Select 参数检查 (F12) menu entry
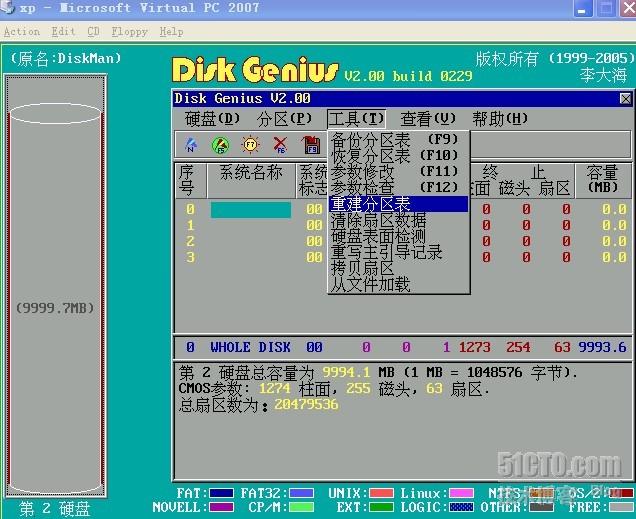 (x=398, y=188)
